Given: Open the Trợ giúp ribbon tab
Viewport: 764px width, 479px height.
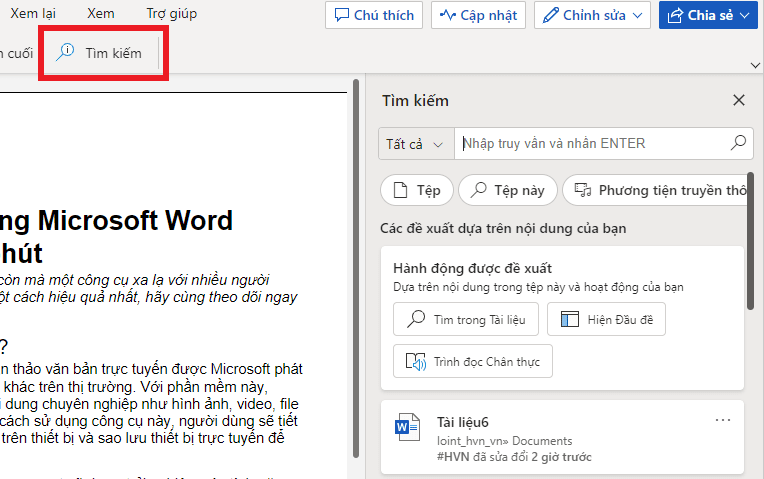Looking at the screenshot, I should 172,14.
